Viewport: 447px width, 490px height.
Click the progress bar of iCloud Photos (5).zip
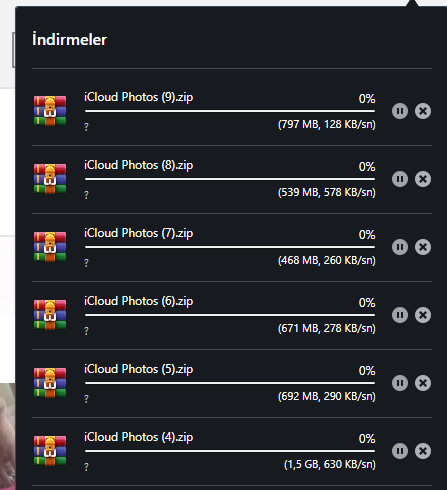(230, 383)
